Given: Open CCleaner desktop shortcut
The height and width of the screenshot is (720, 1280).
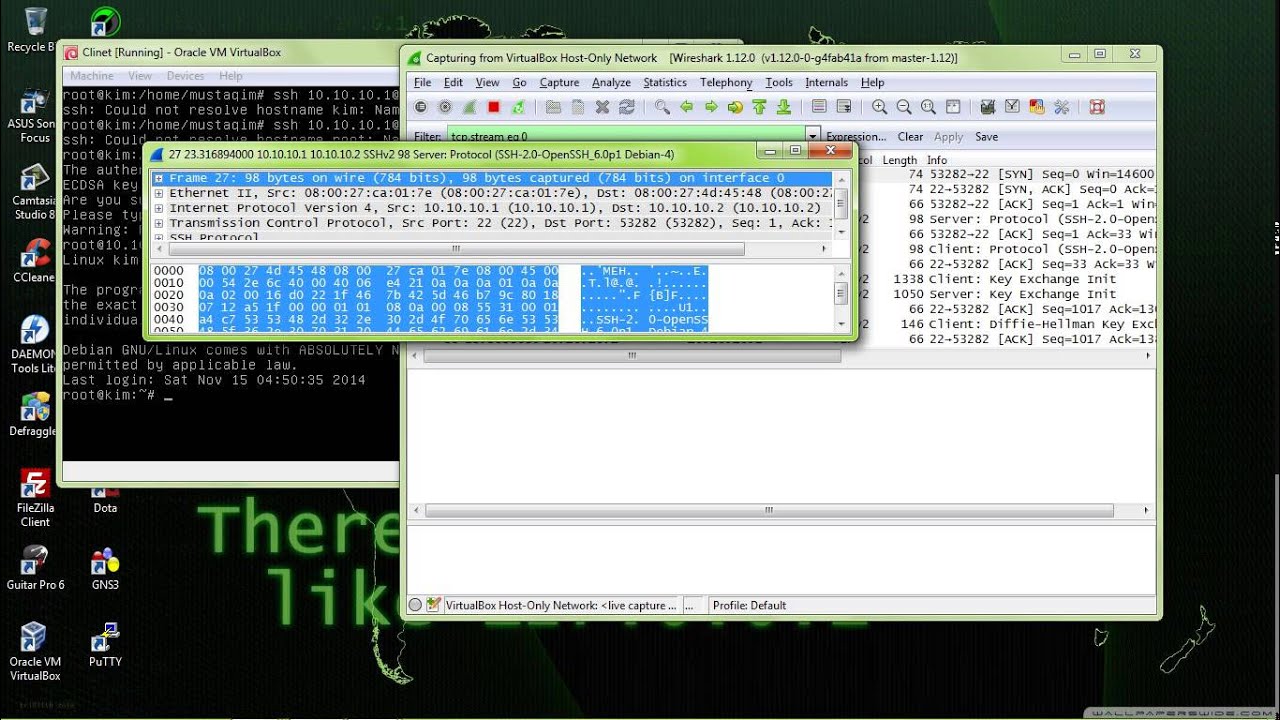Looking at the screenshot, I should (x=34, y=260).
